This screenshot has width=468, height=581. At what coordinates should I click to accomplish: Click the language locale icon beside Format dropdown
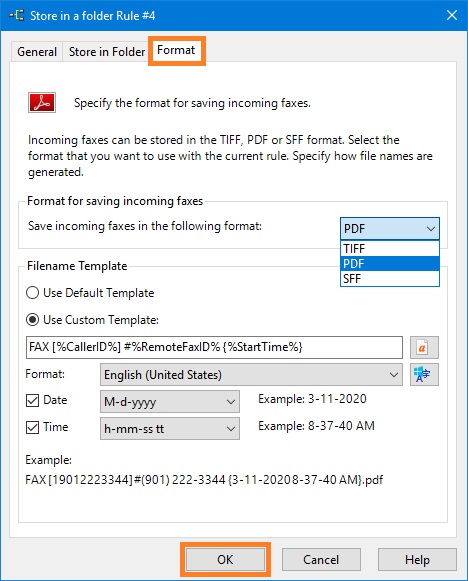pyautogui.click(x=424, y=375)
